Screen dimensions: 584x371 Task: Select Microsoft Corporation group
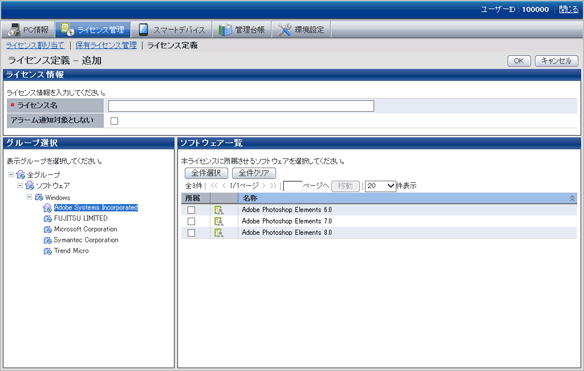86,229
